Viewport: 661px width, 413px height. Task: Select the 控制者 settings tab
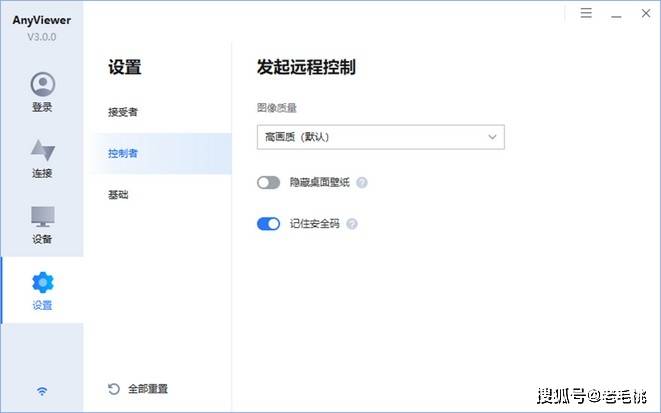(123, 153)
